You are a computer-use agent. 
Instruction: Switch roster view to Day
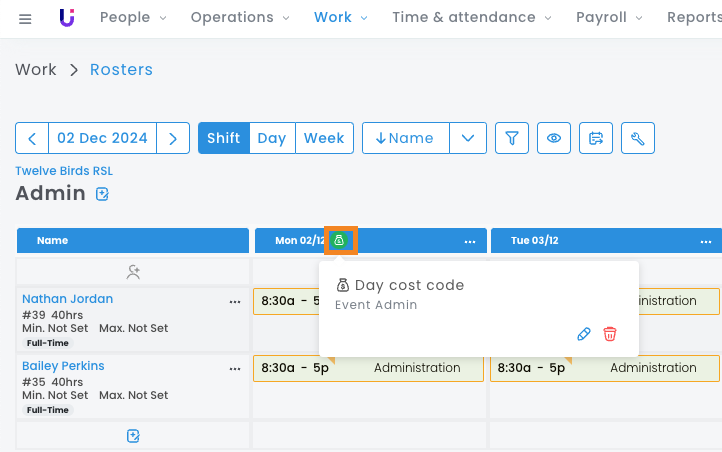(x=272, y=138)
